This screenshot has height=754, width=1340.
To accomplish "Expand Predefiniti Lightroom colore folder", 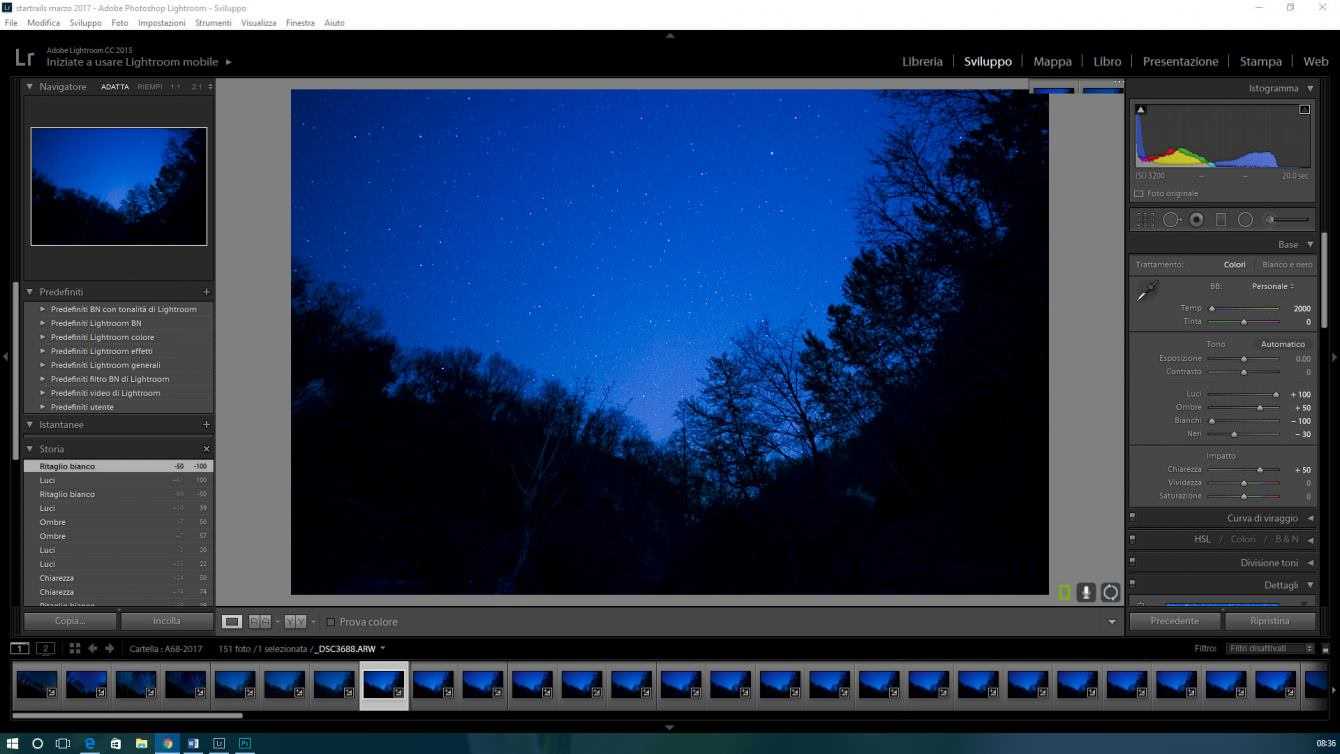I will pos(43,337).
